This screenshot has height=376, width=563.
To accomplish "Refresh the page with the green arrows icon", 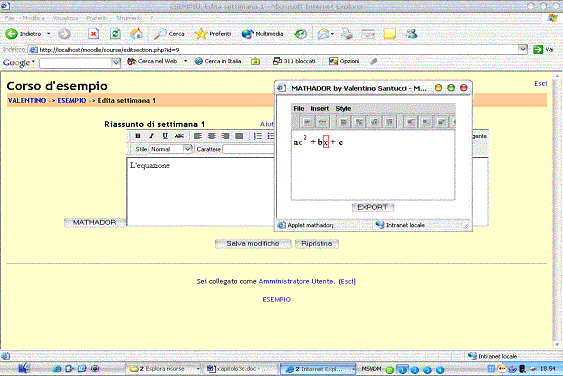I will [x=115, y=34].
